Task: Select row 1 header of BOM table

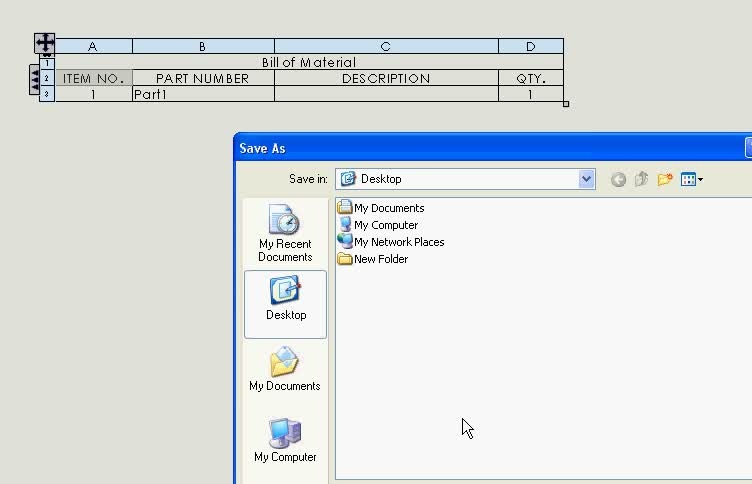Action: 47,62
